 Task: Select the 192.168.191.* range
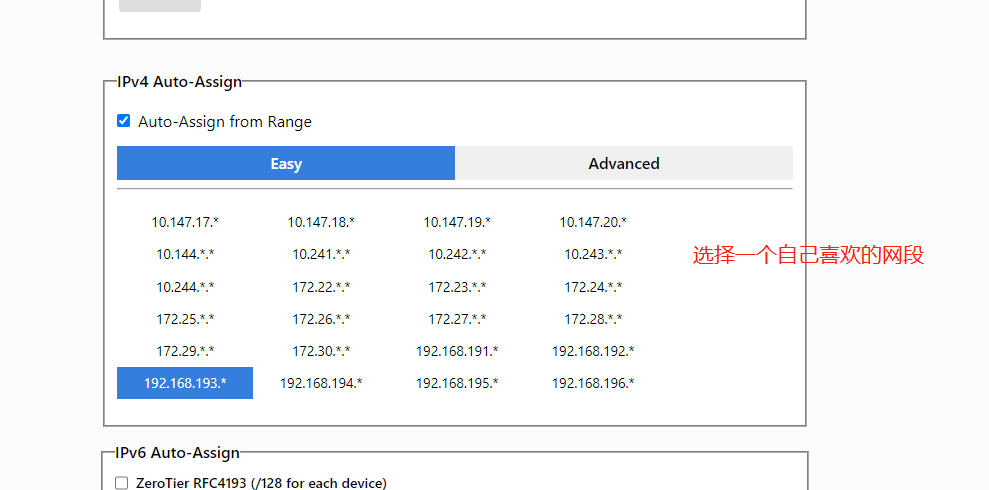click(457, 351)
